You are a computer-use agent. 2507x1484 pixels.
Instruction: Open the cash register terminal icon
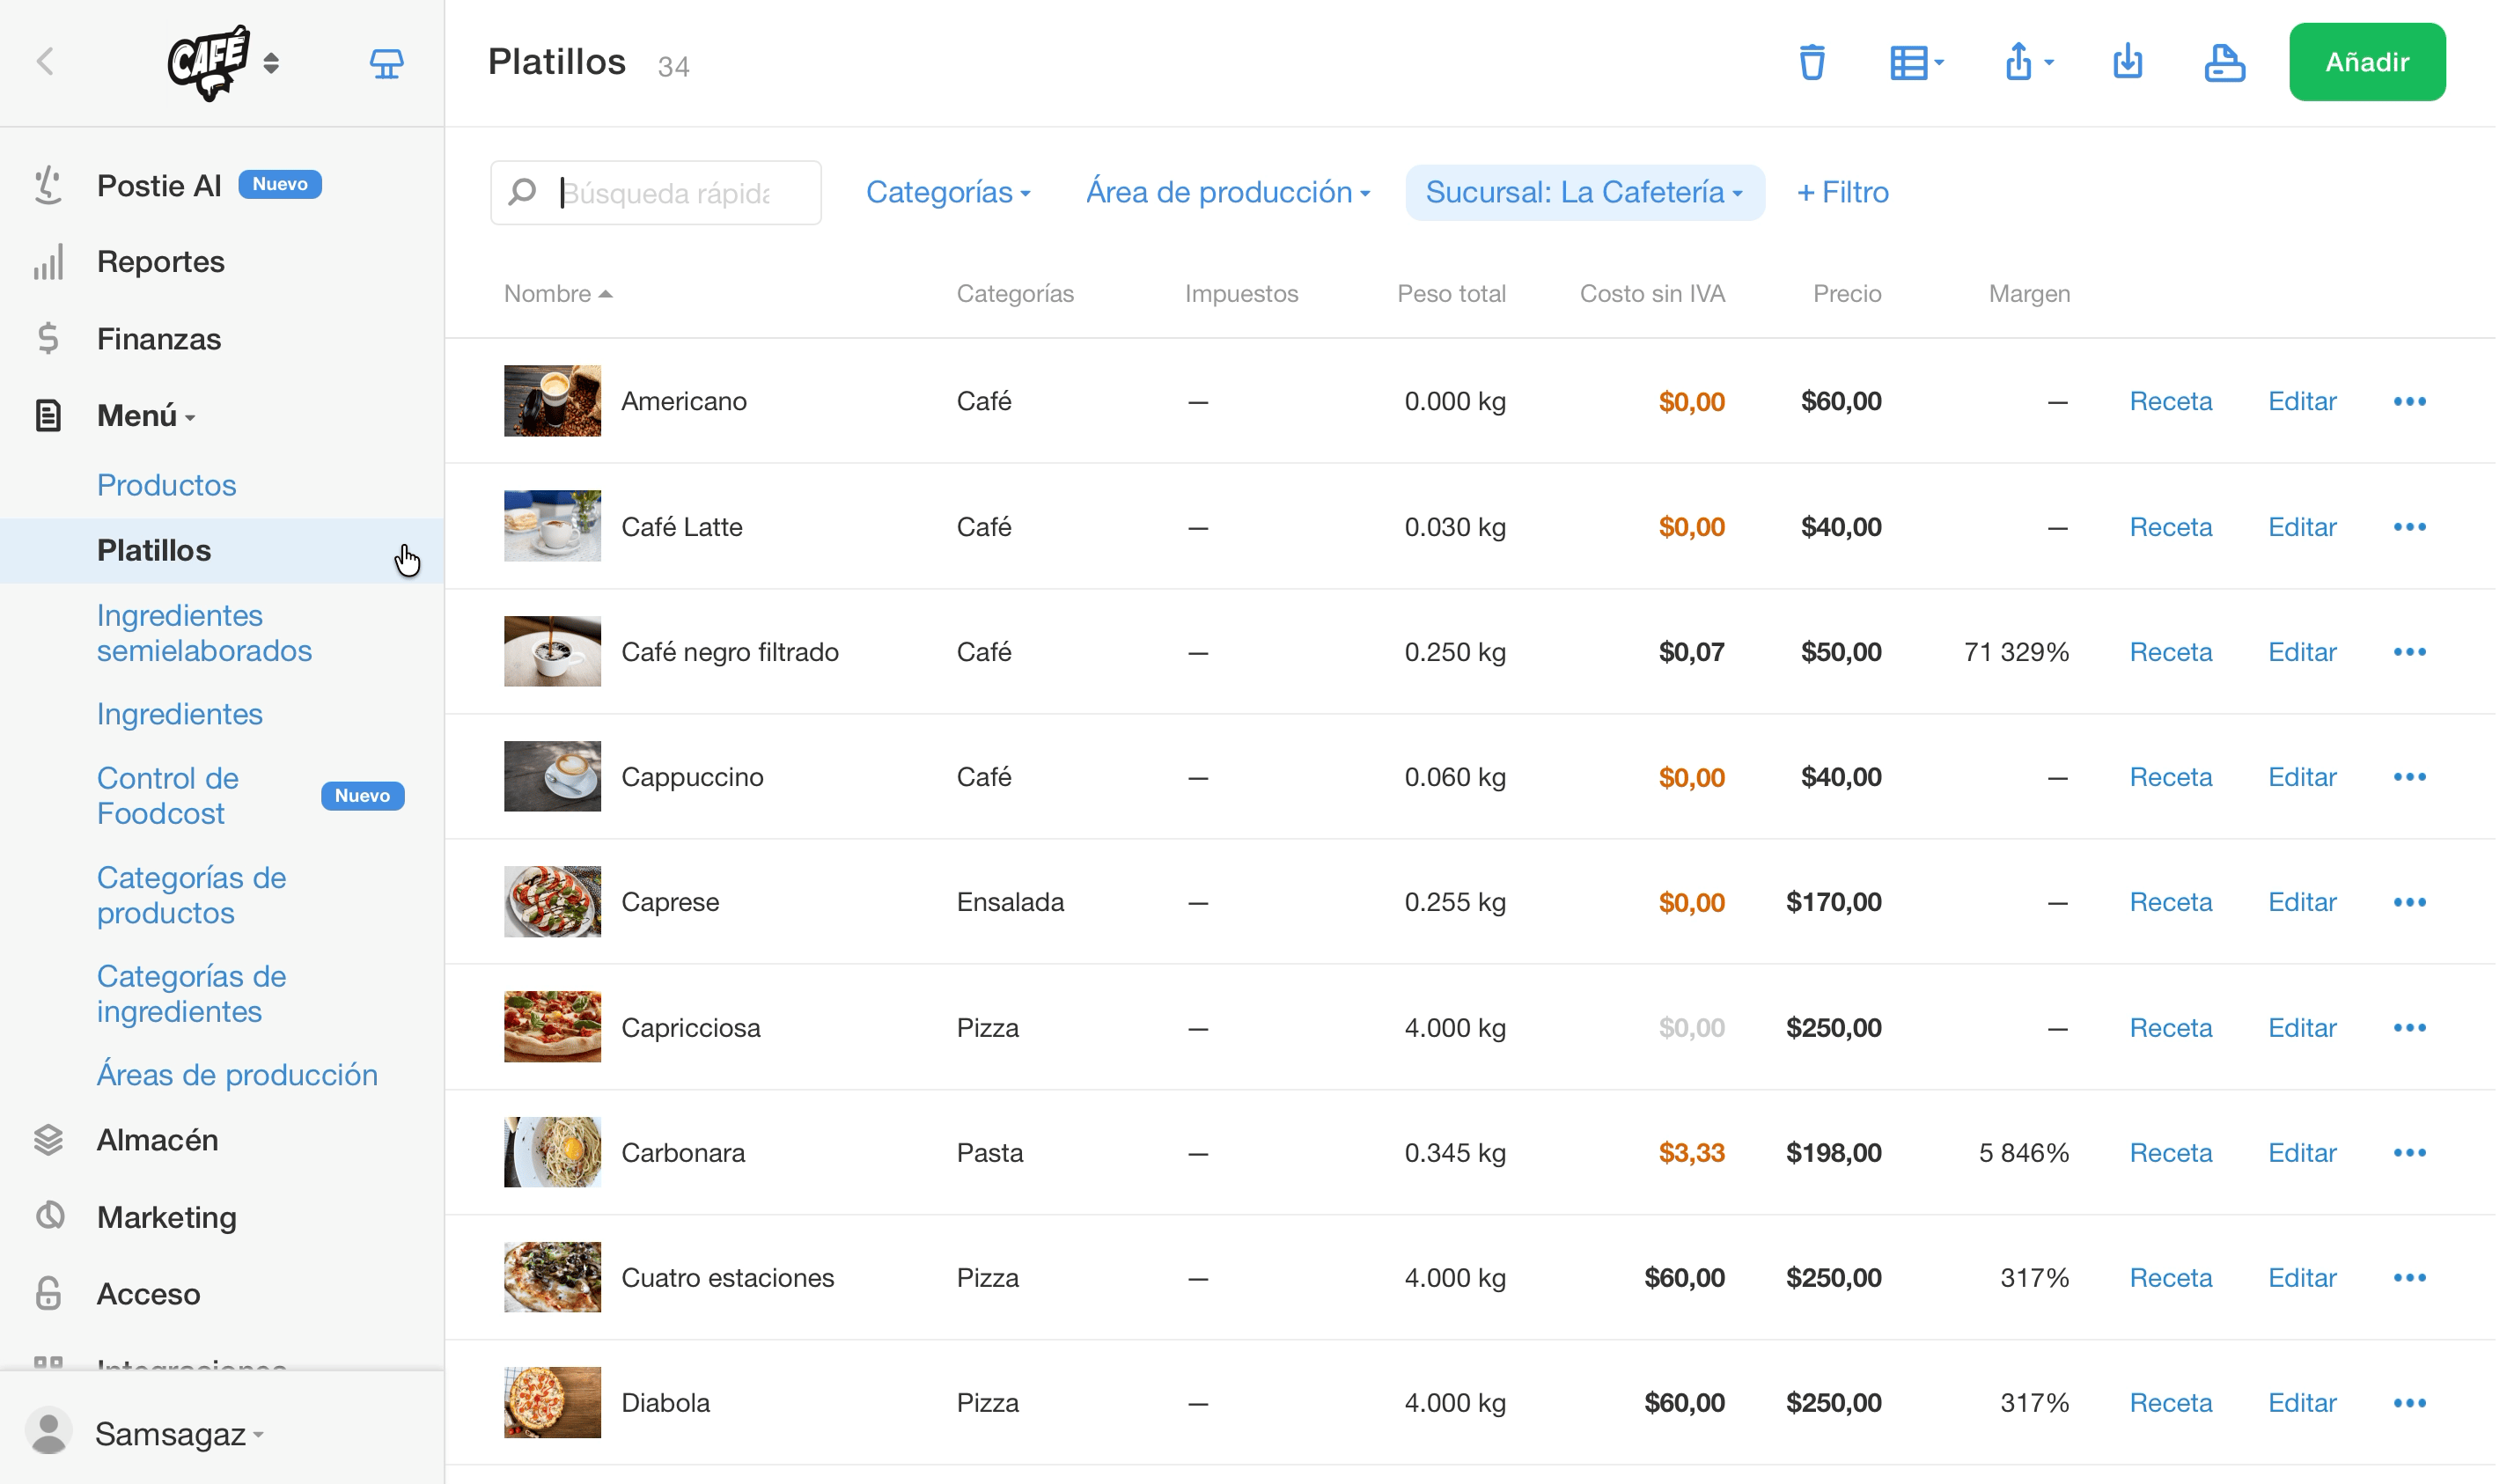click(387, 63)
